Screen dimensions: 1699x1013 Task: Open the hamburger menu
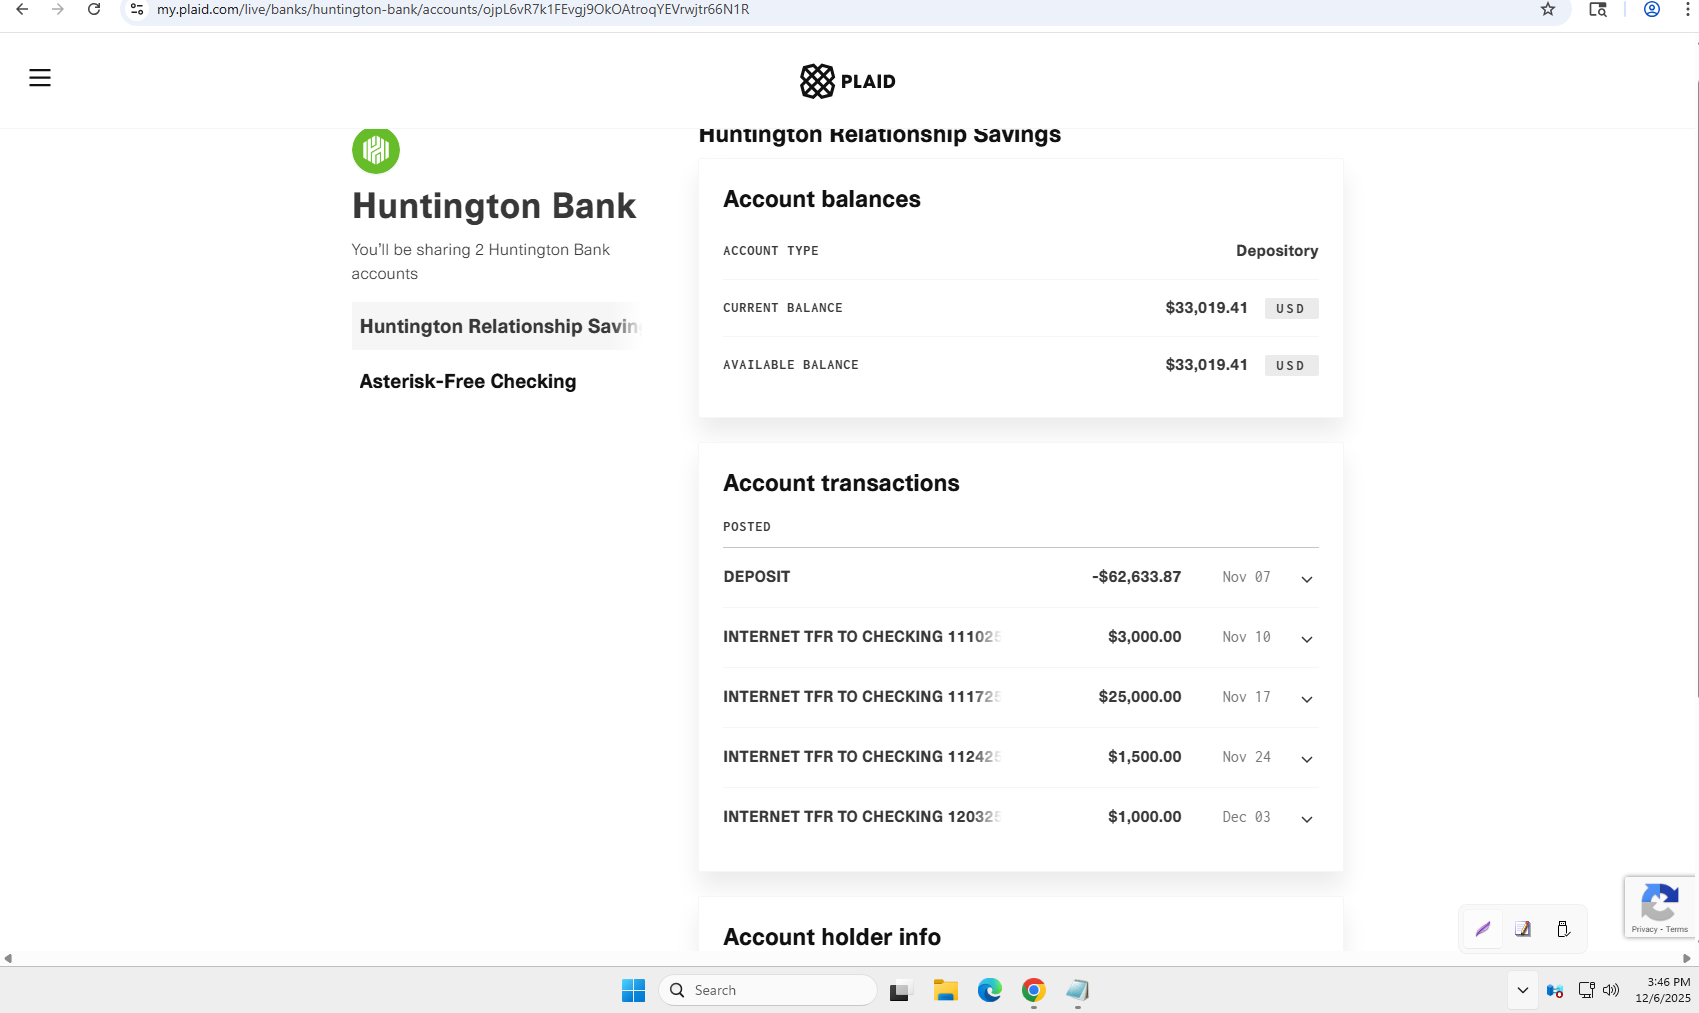pos(40,78)
